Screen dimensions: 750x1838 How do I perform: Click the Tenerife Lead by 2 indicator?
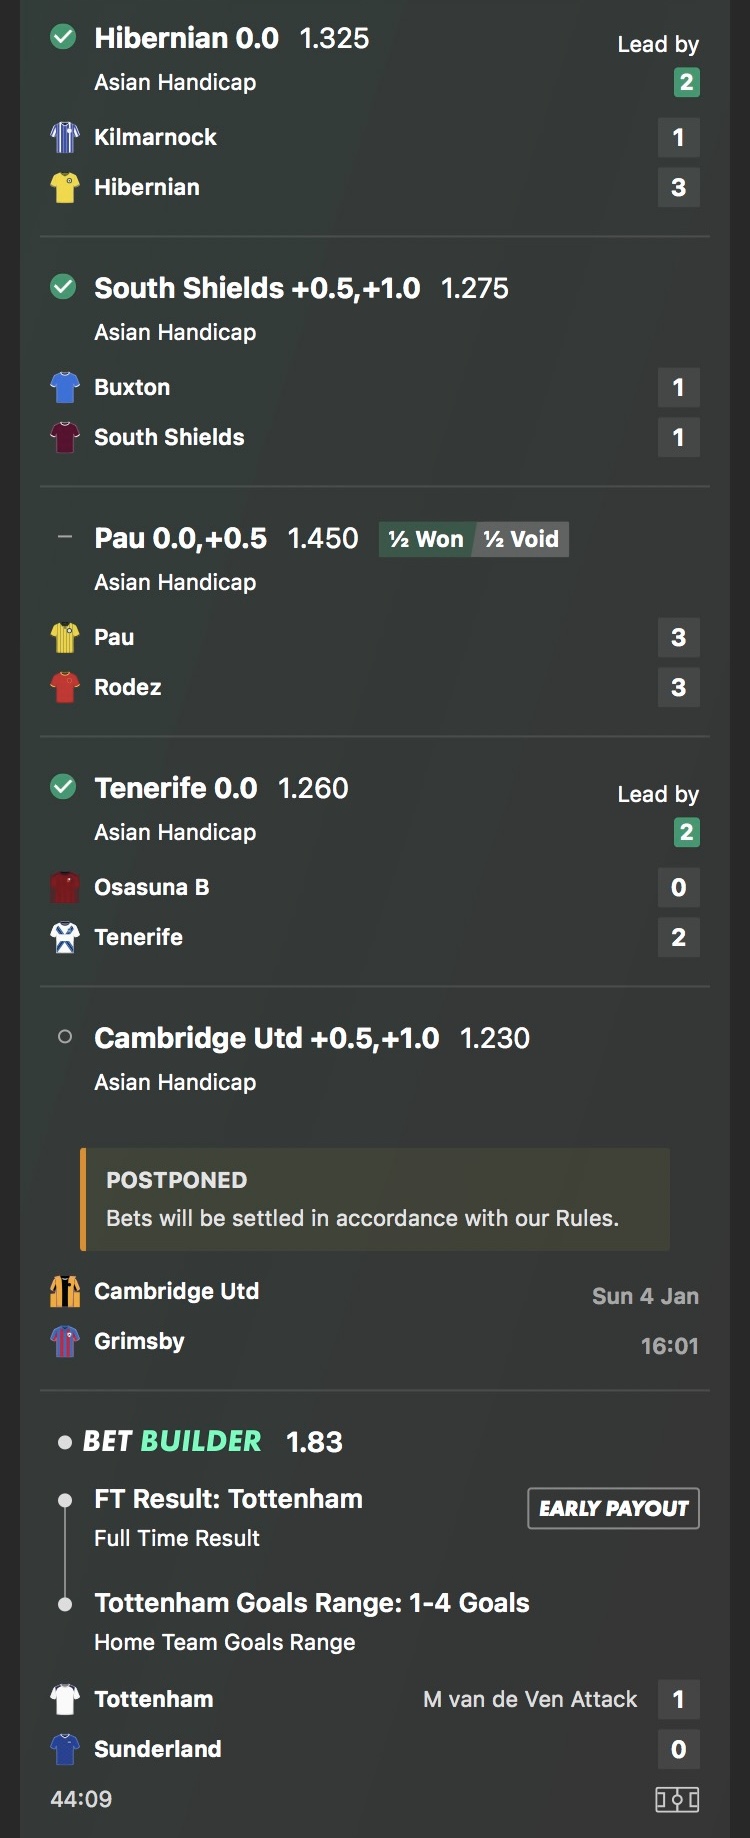point(686,832)
